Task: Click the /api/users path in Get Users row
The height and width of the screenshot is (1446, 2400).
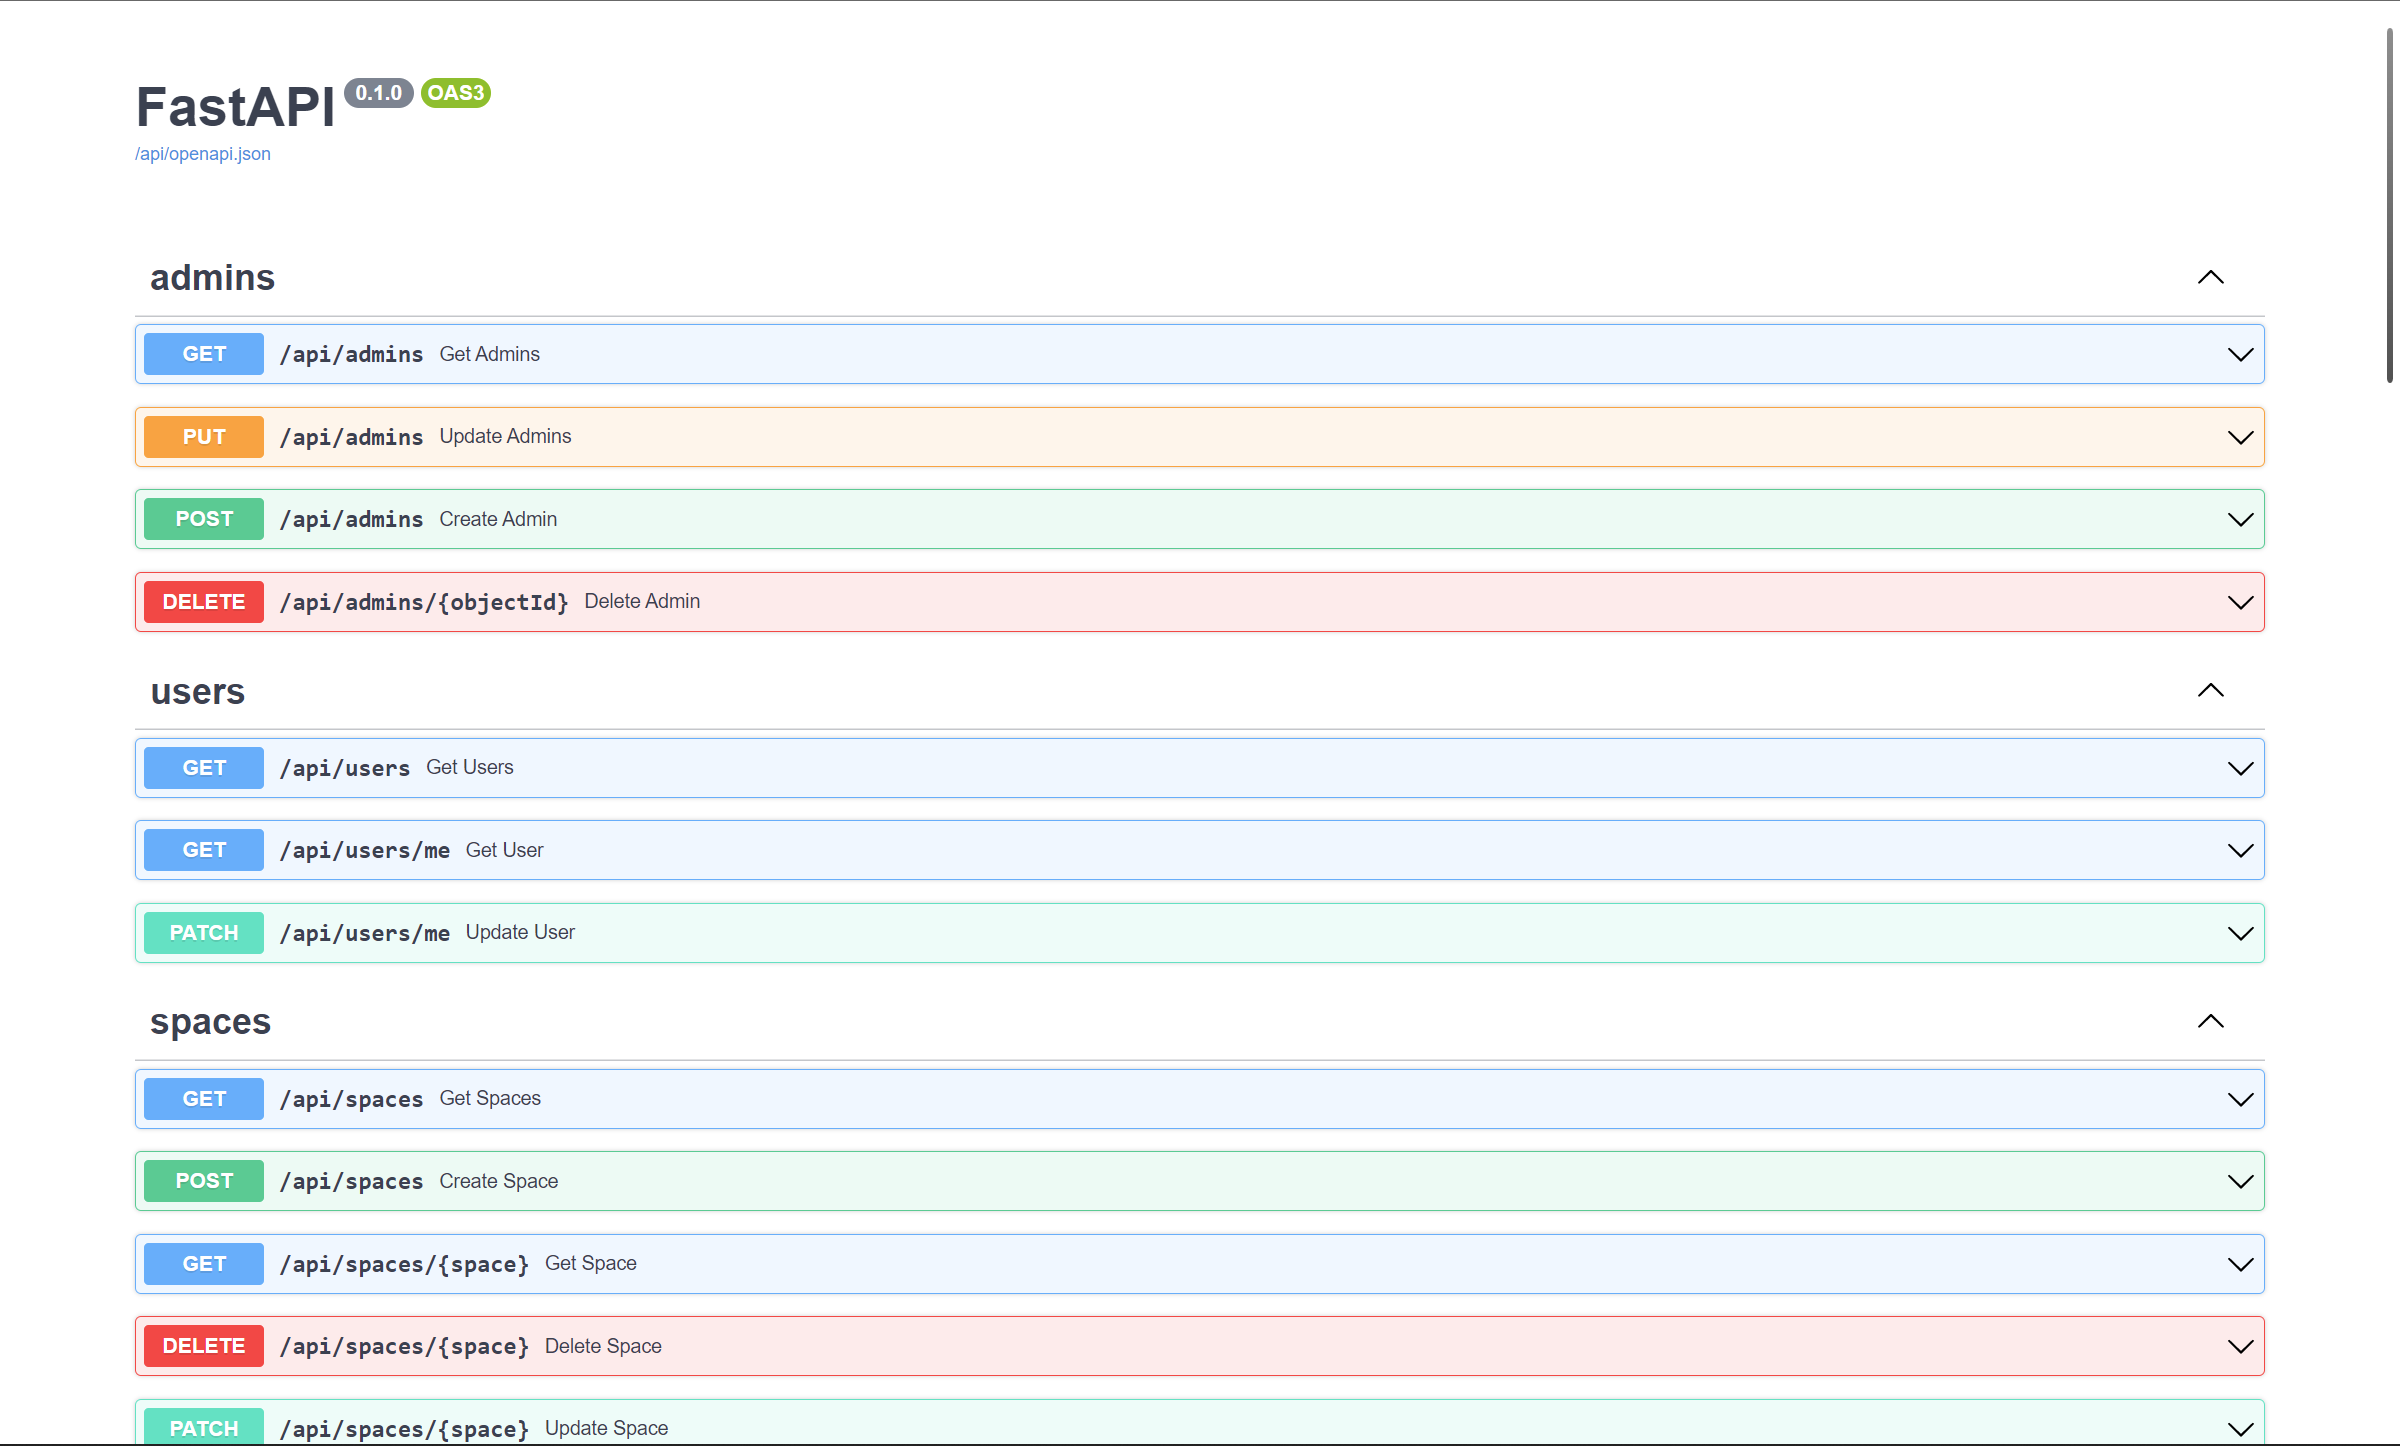Action: pos(345,769)
